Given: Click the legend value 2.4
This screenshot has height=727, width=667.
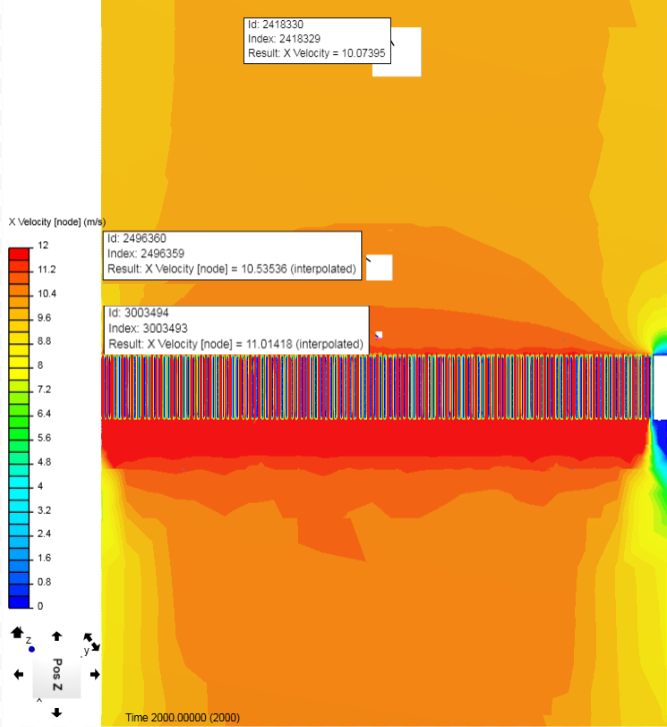Looking at the screenshot, I should tap(44, 534).
